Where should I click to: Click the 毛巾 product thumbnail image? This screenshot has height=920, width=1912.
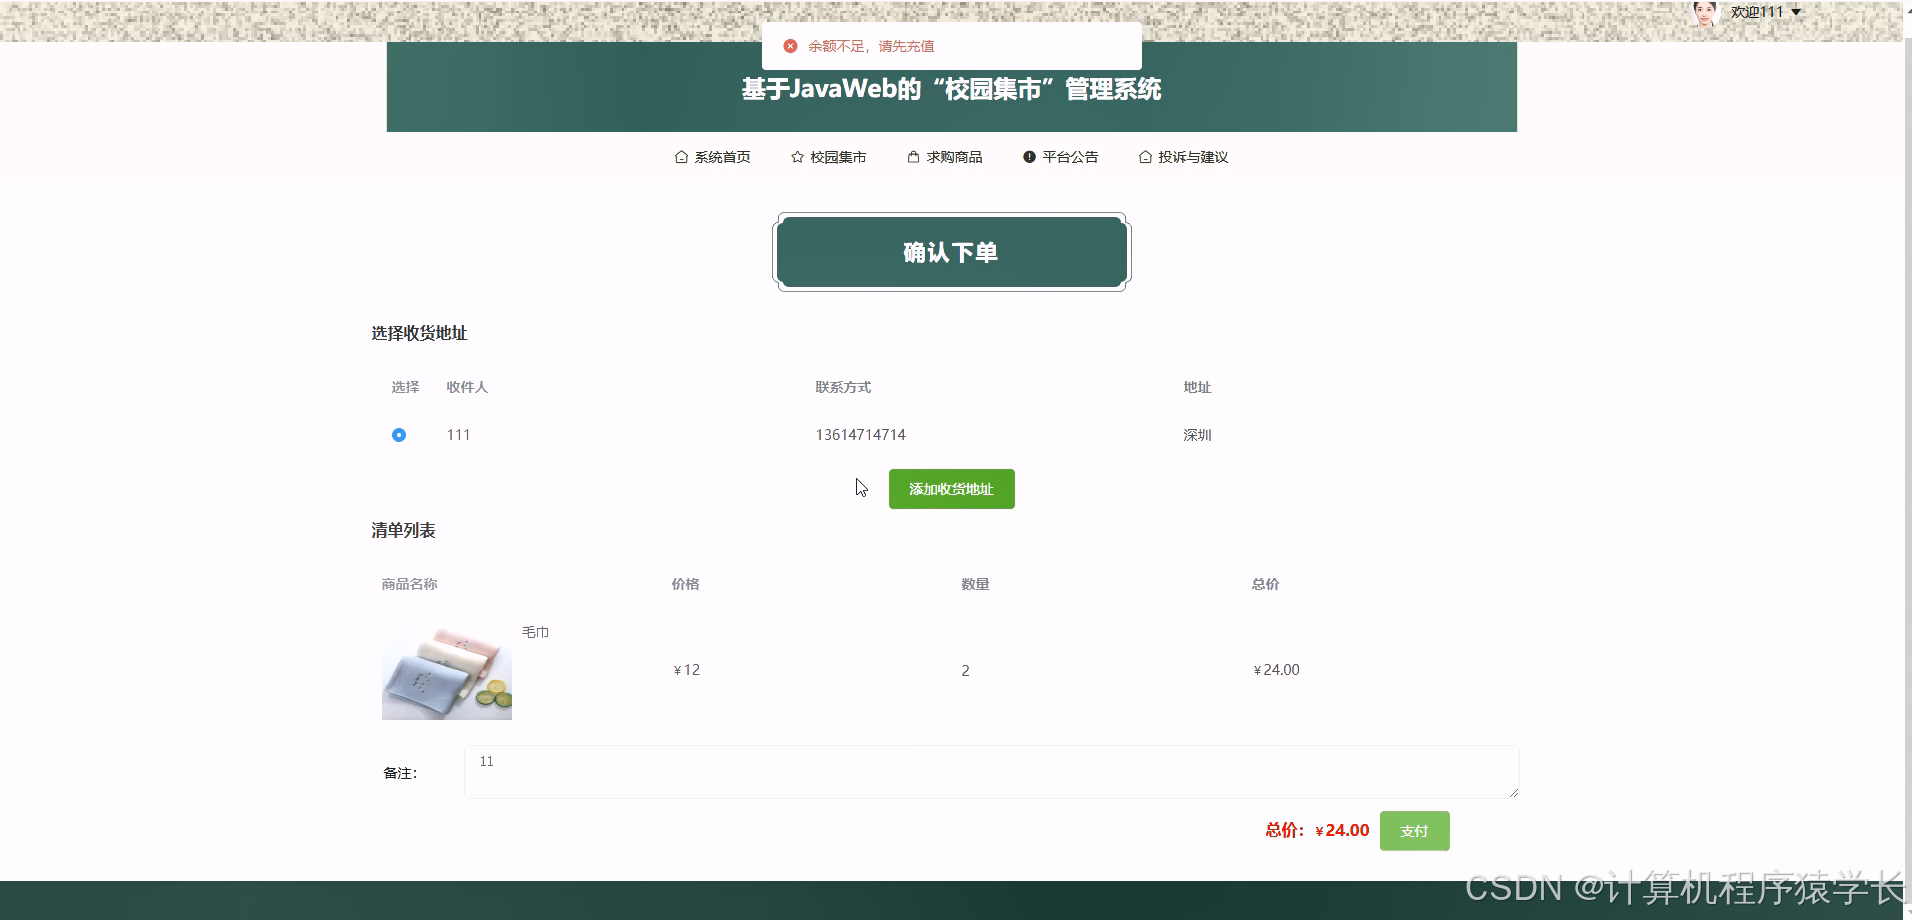(x=446, y=670)
